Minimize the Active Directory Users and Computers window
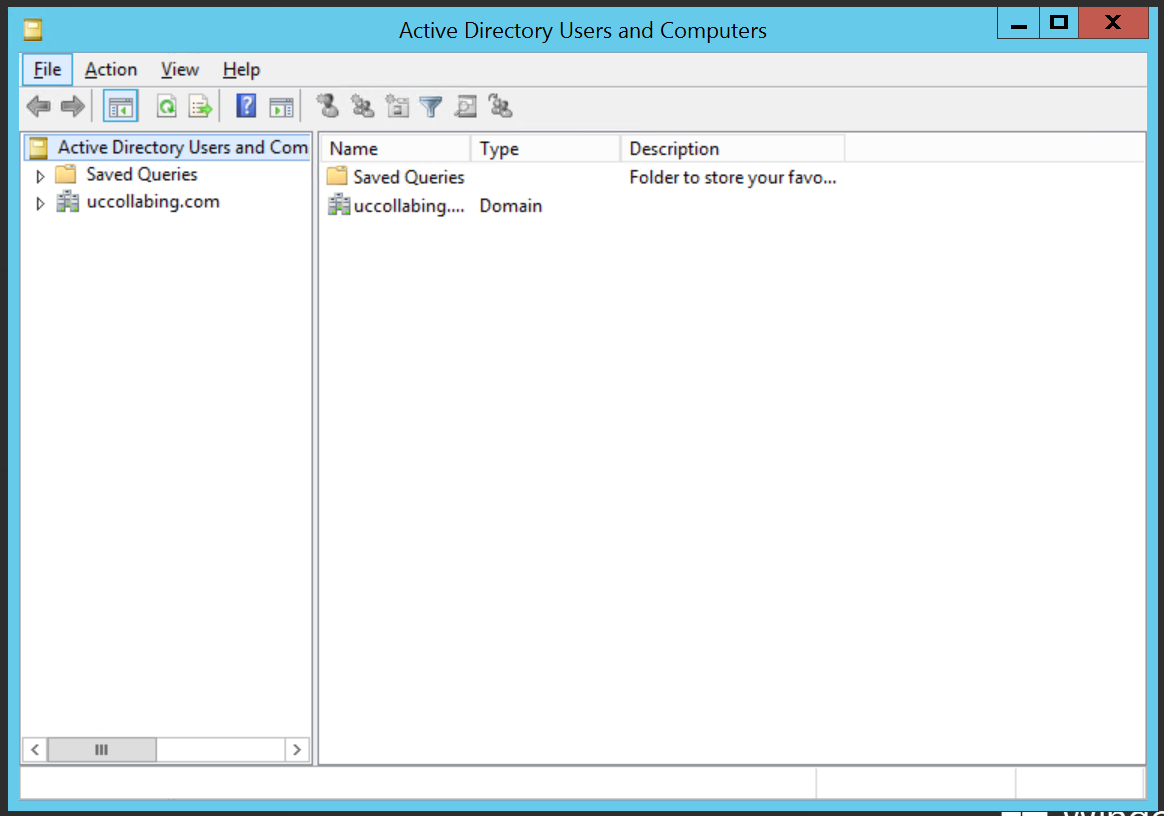 (x=1018, y=25)
